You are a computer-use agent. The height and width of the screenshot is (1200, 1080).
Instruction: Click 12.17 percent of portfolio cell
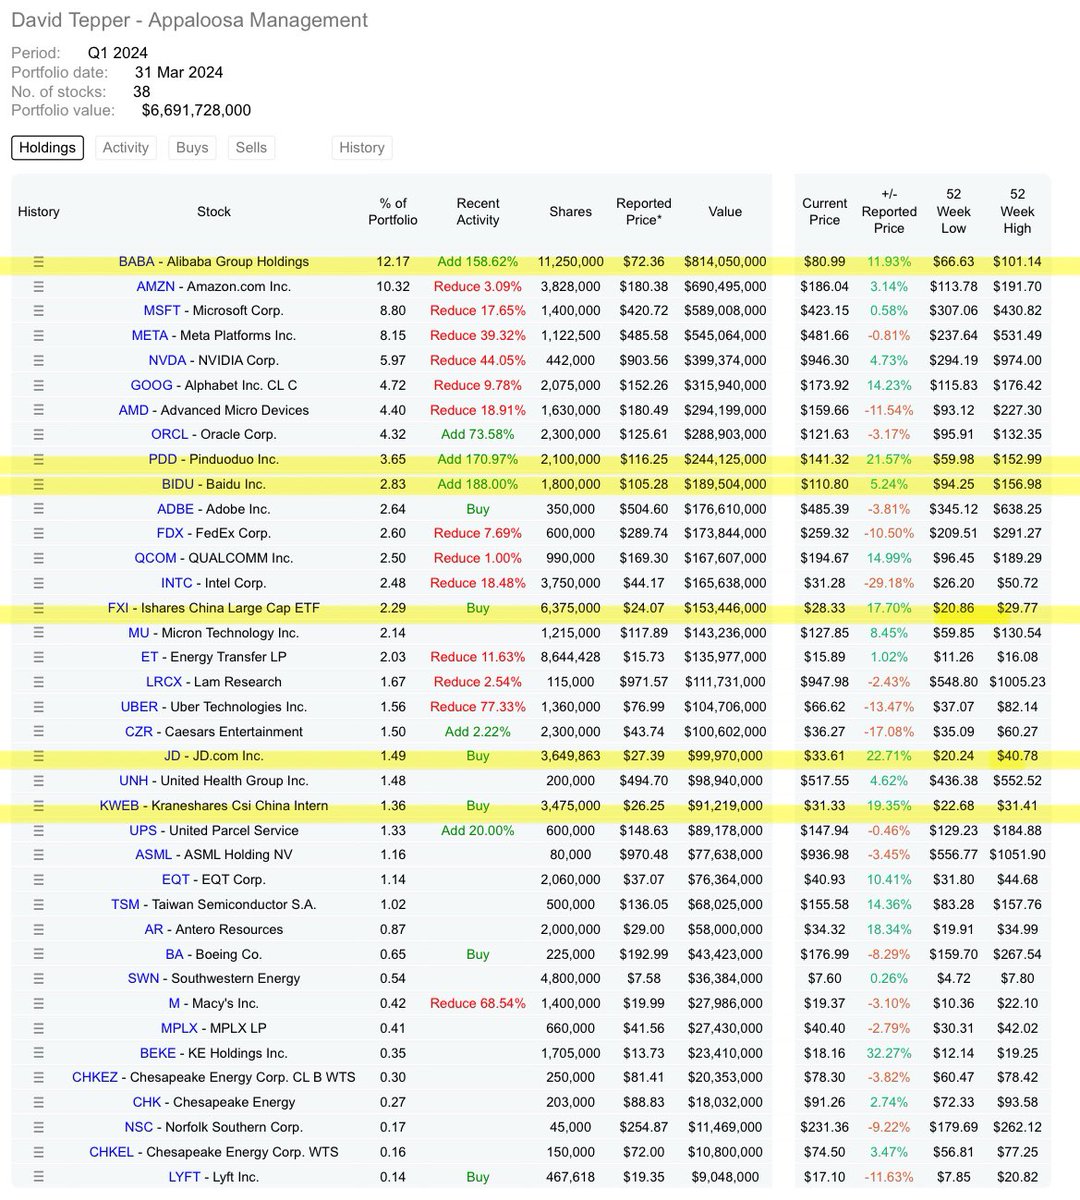[393, 262]
